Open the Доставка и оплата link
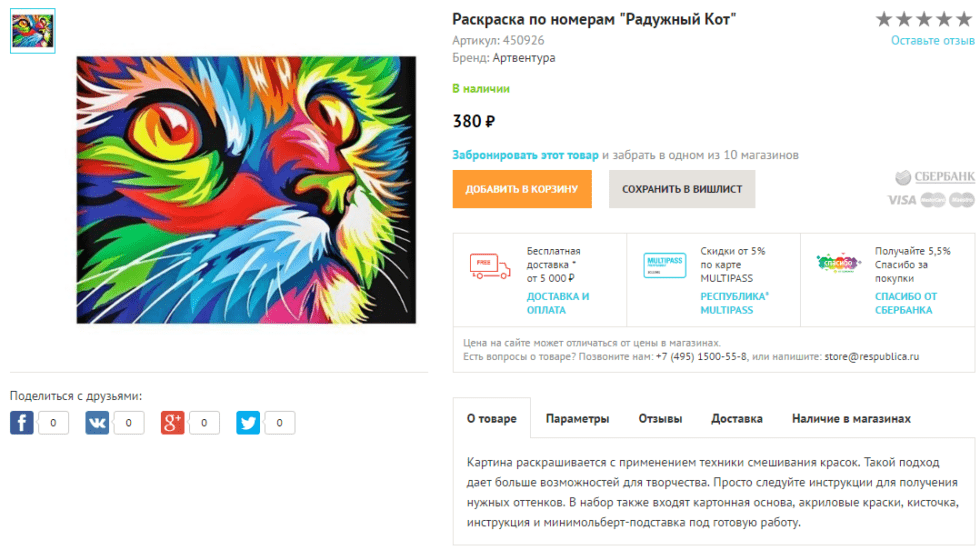The image size is (980, 550). (558, 303)
